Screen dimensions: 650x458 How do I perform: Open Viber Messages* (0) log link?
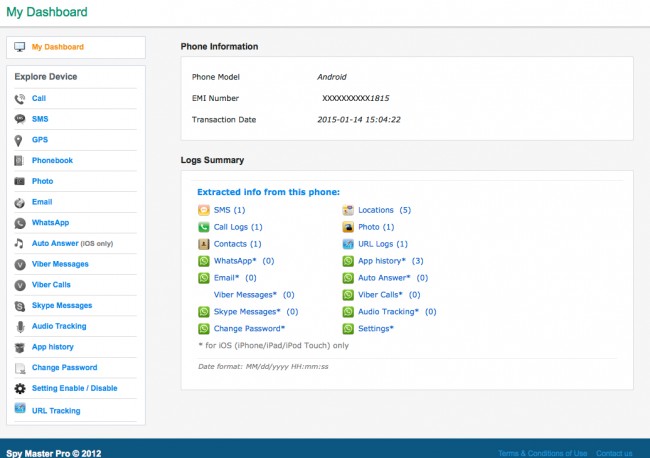(254, 295)
